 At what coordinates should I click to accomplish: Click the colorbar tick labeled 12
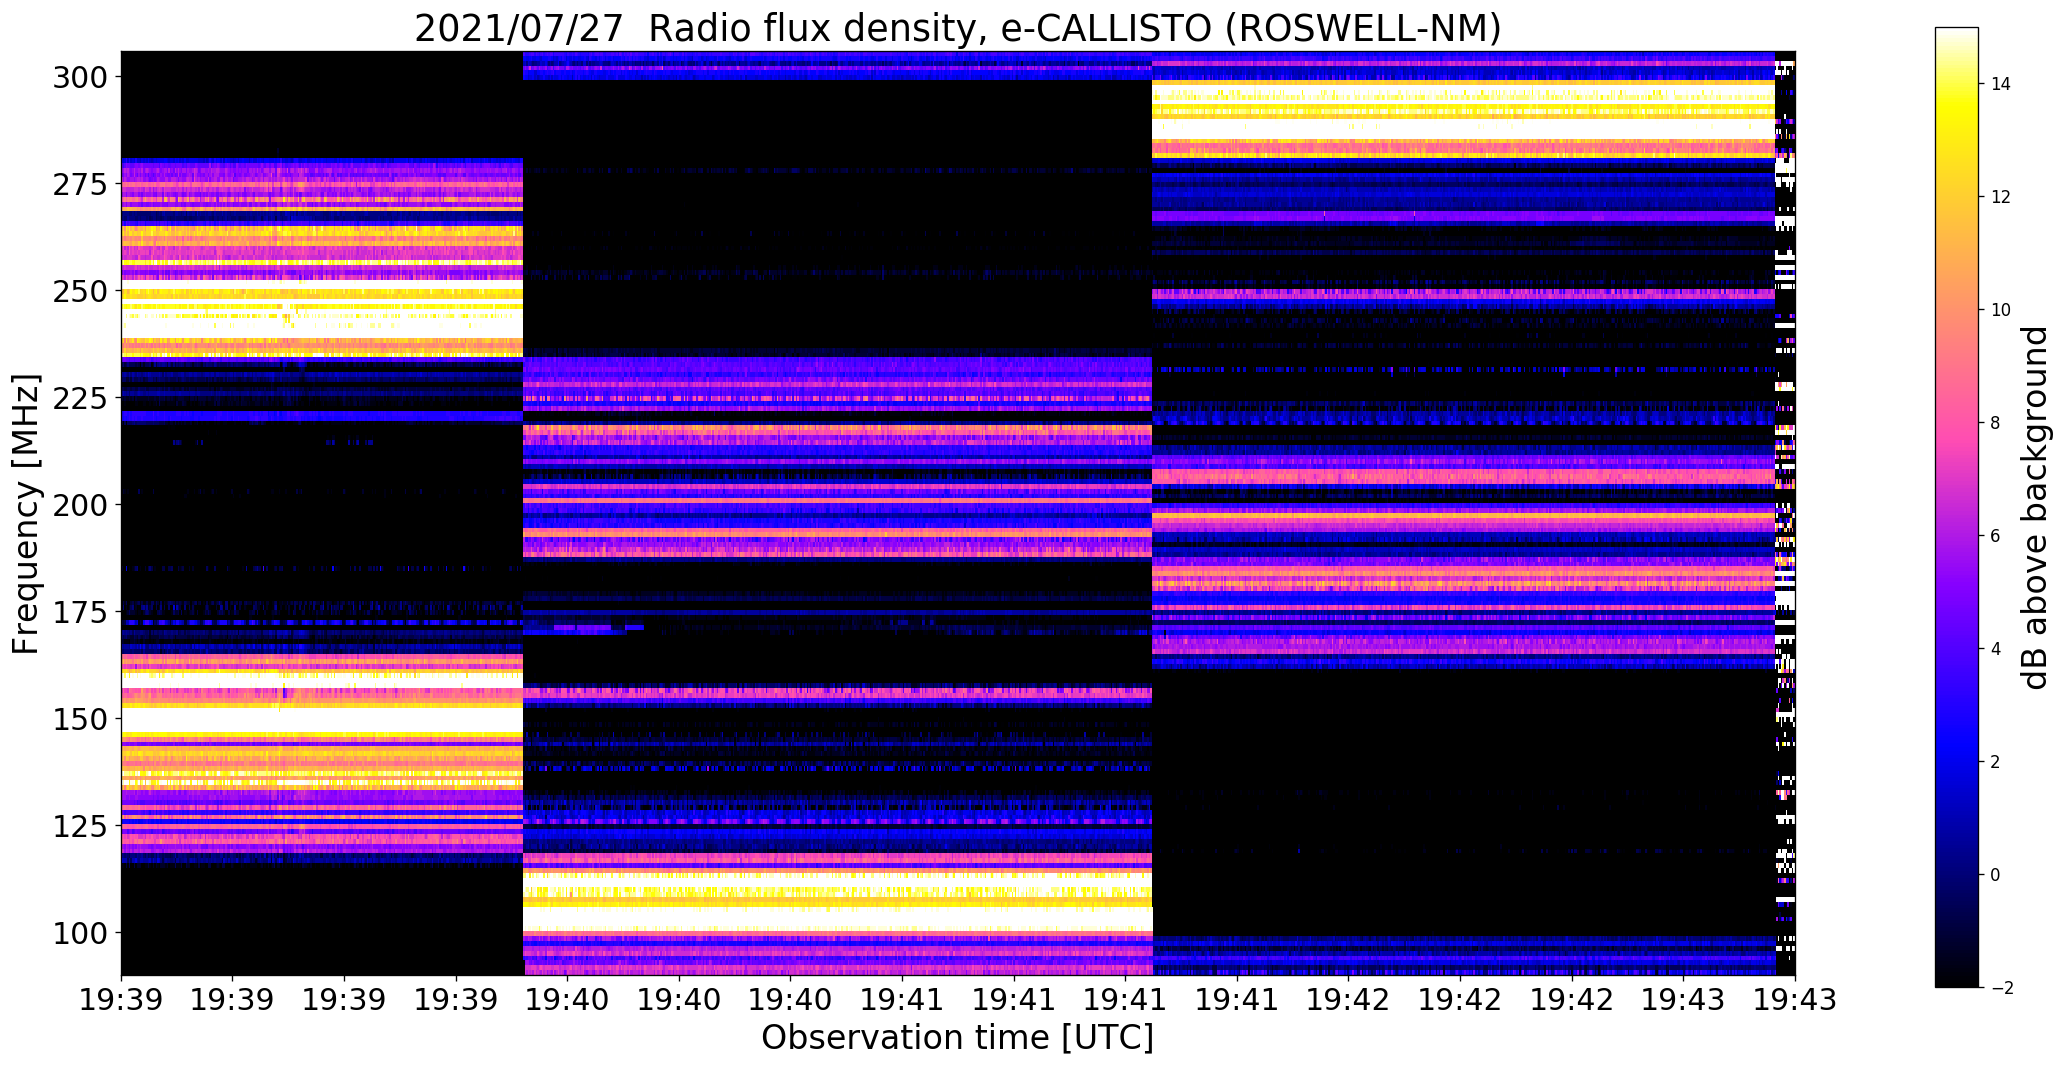2001,197
